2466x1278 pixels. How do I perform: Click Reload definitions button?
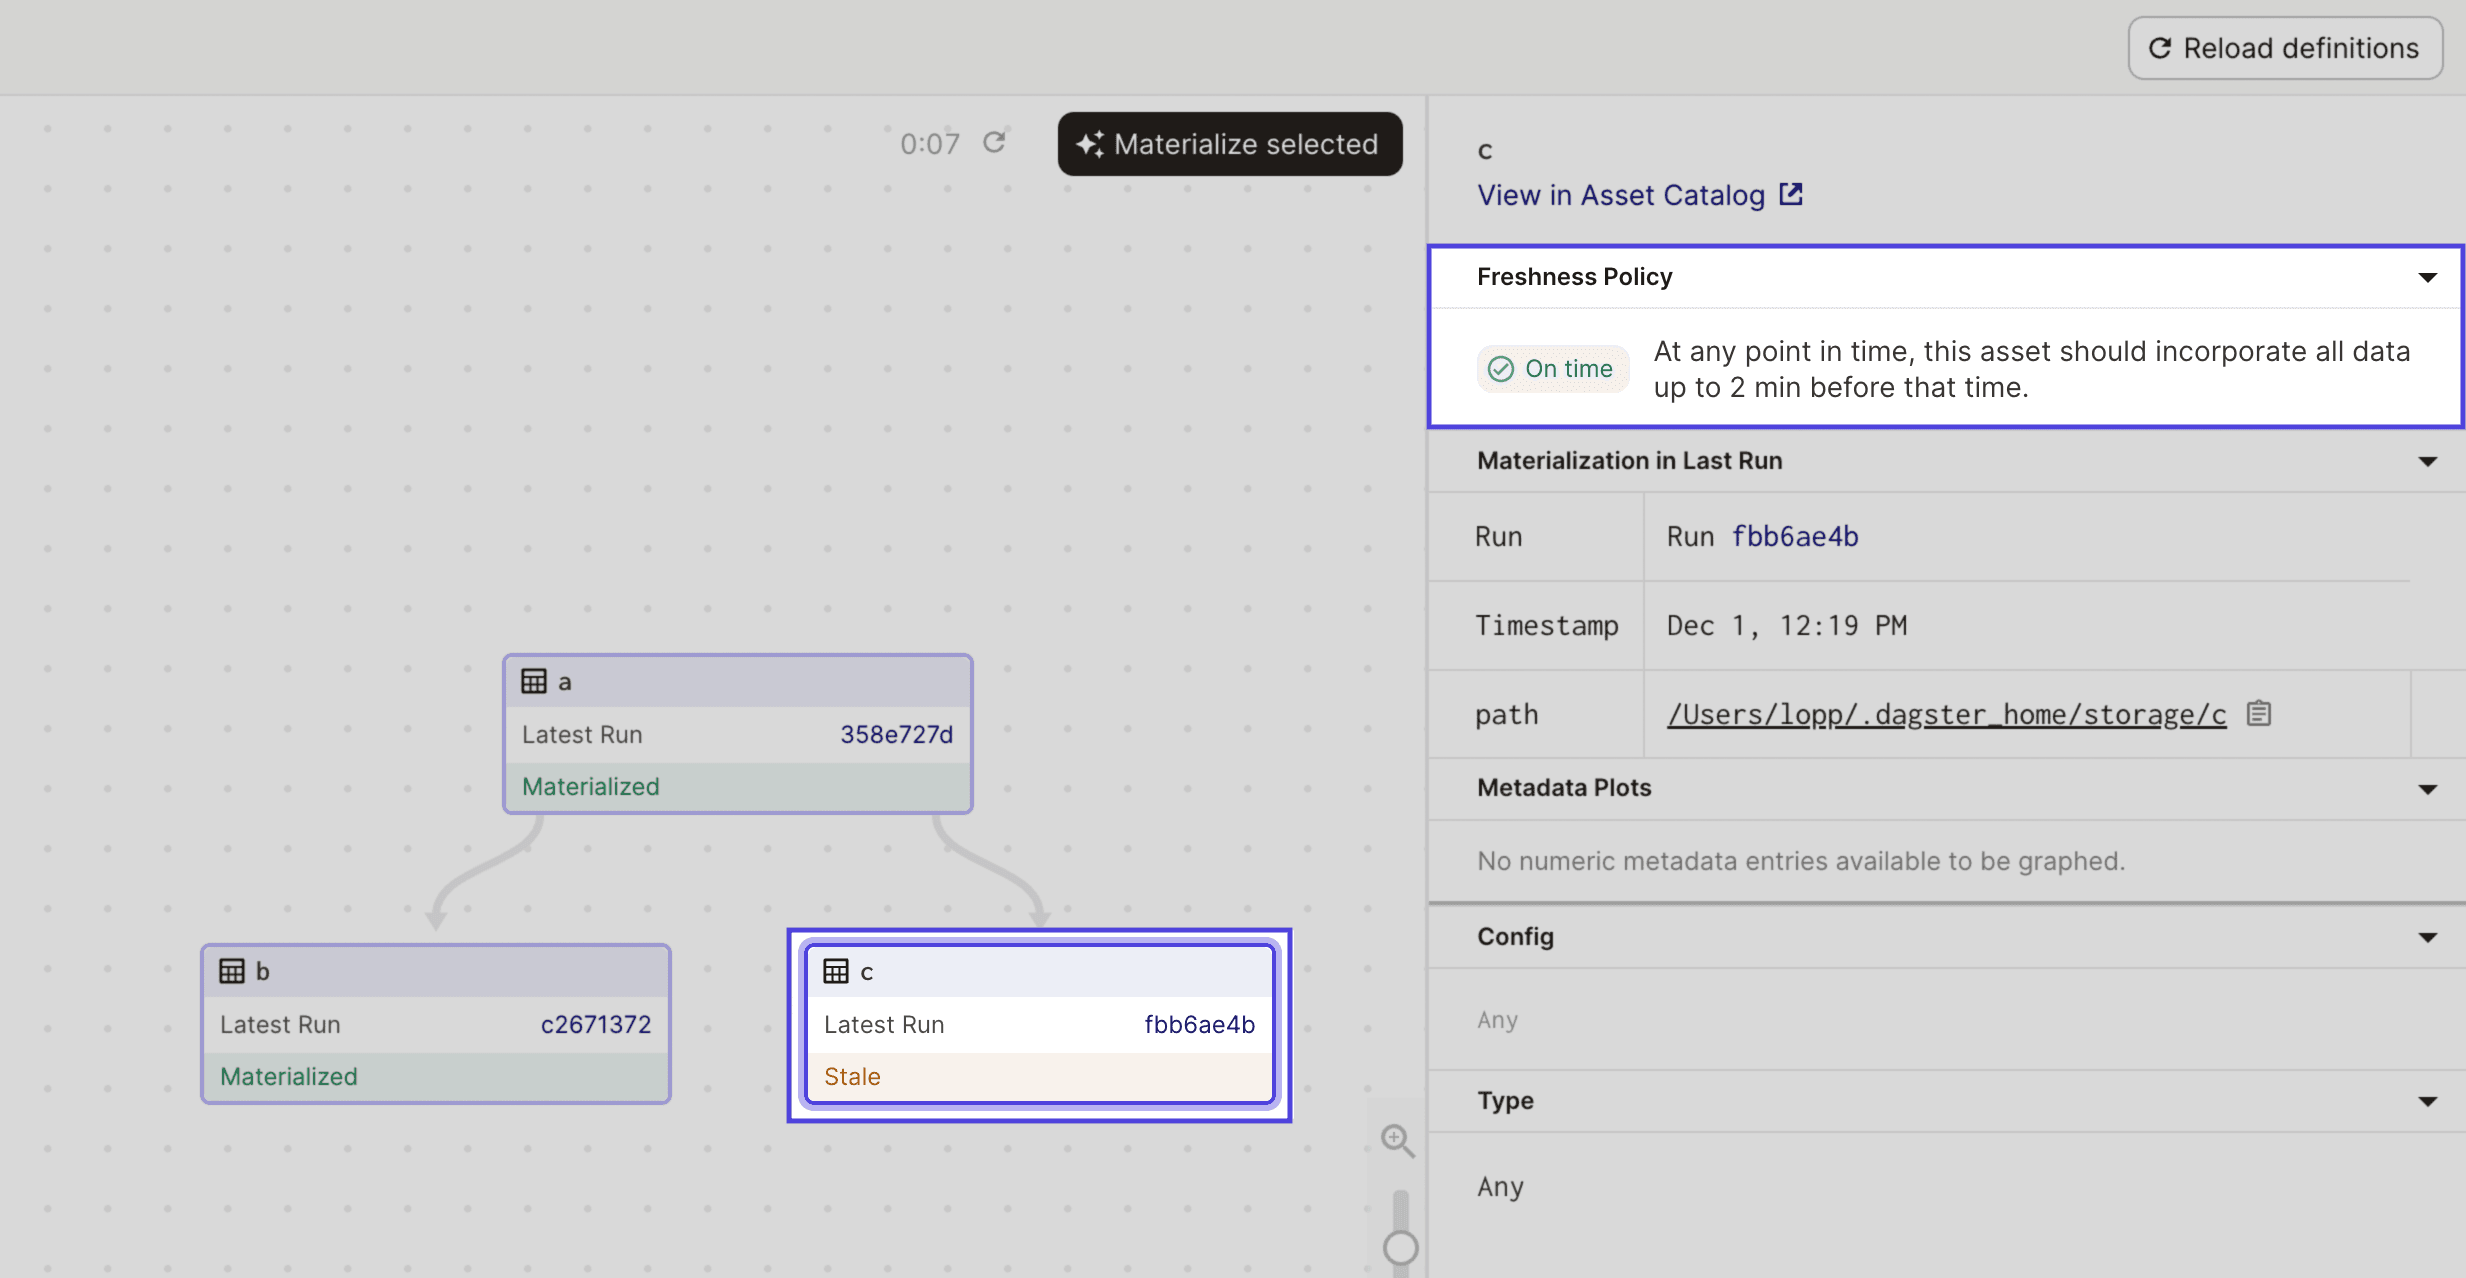coord(2285,48)
